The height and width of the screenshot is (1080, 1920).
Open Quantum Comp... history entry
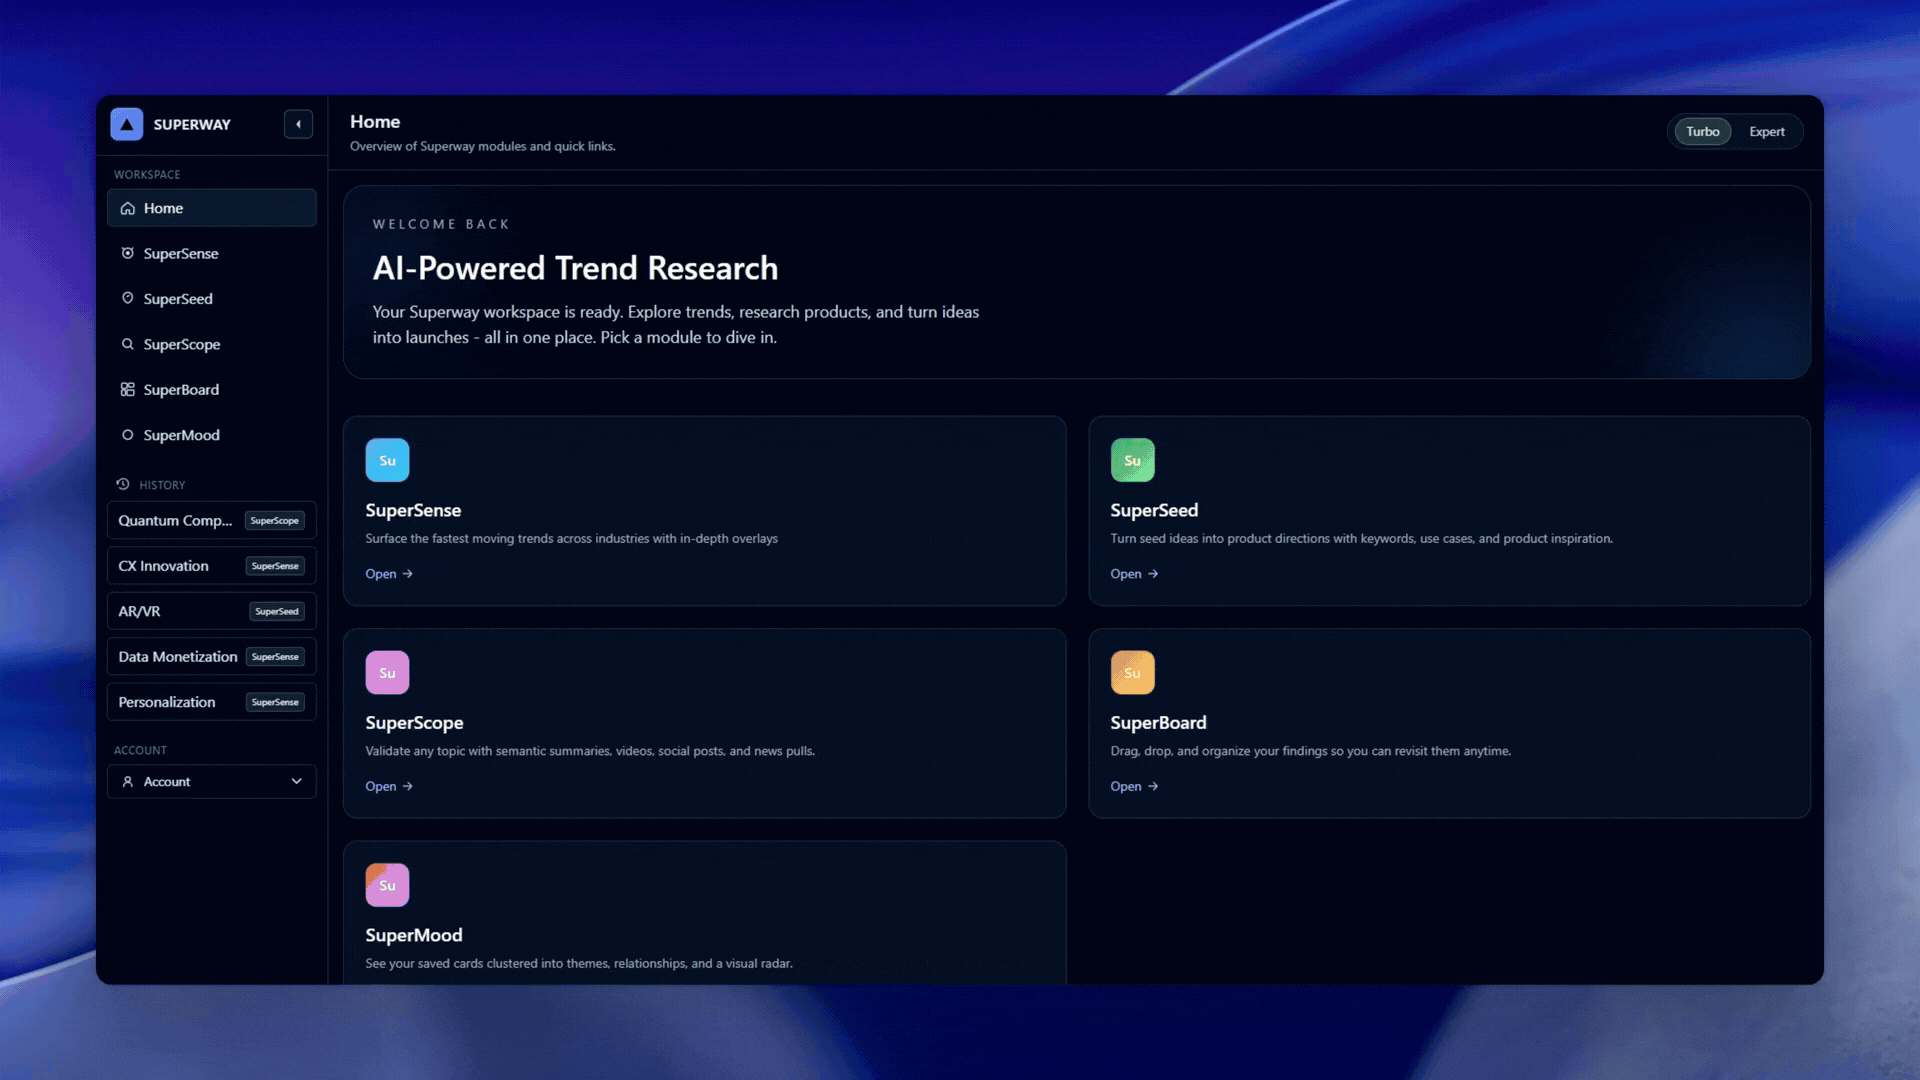pos(175,521)
